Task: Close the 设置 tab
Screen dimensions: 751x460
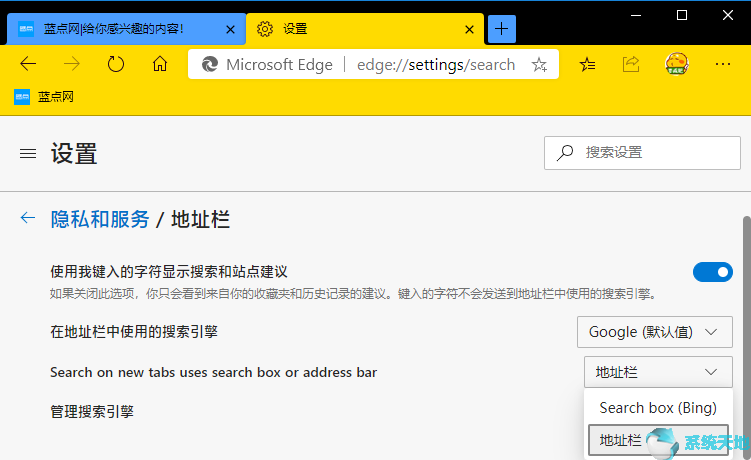Action: point(469,30)
